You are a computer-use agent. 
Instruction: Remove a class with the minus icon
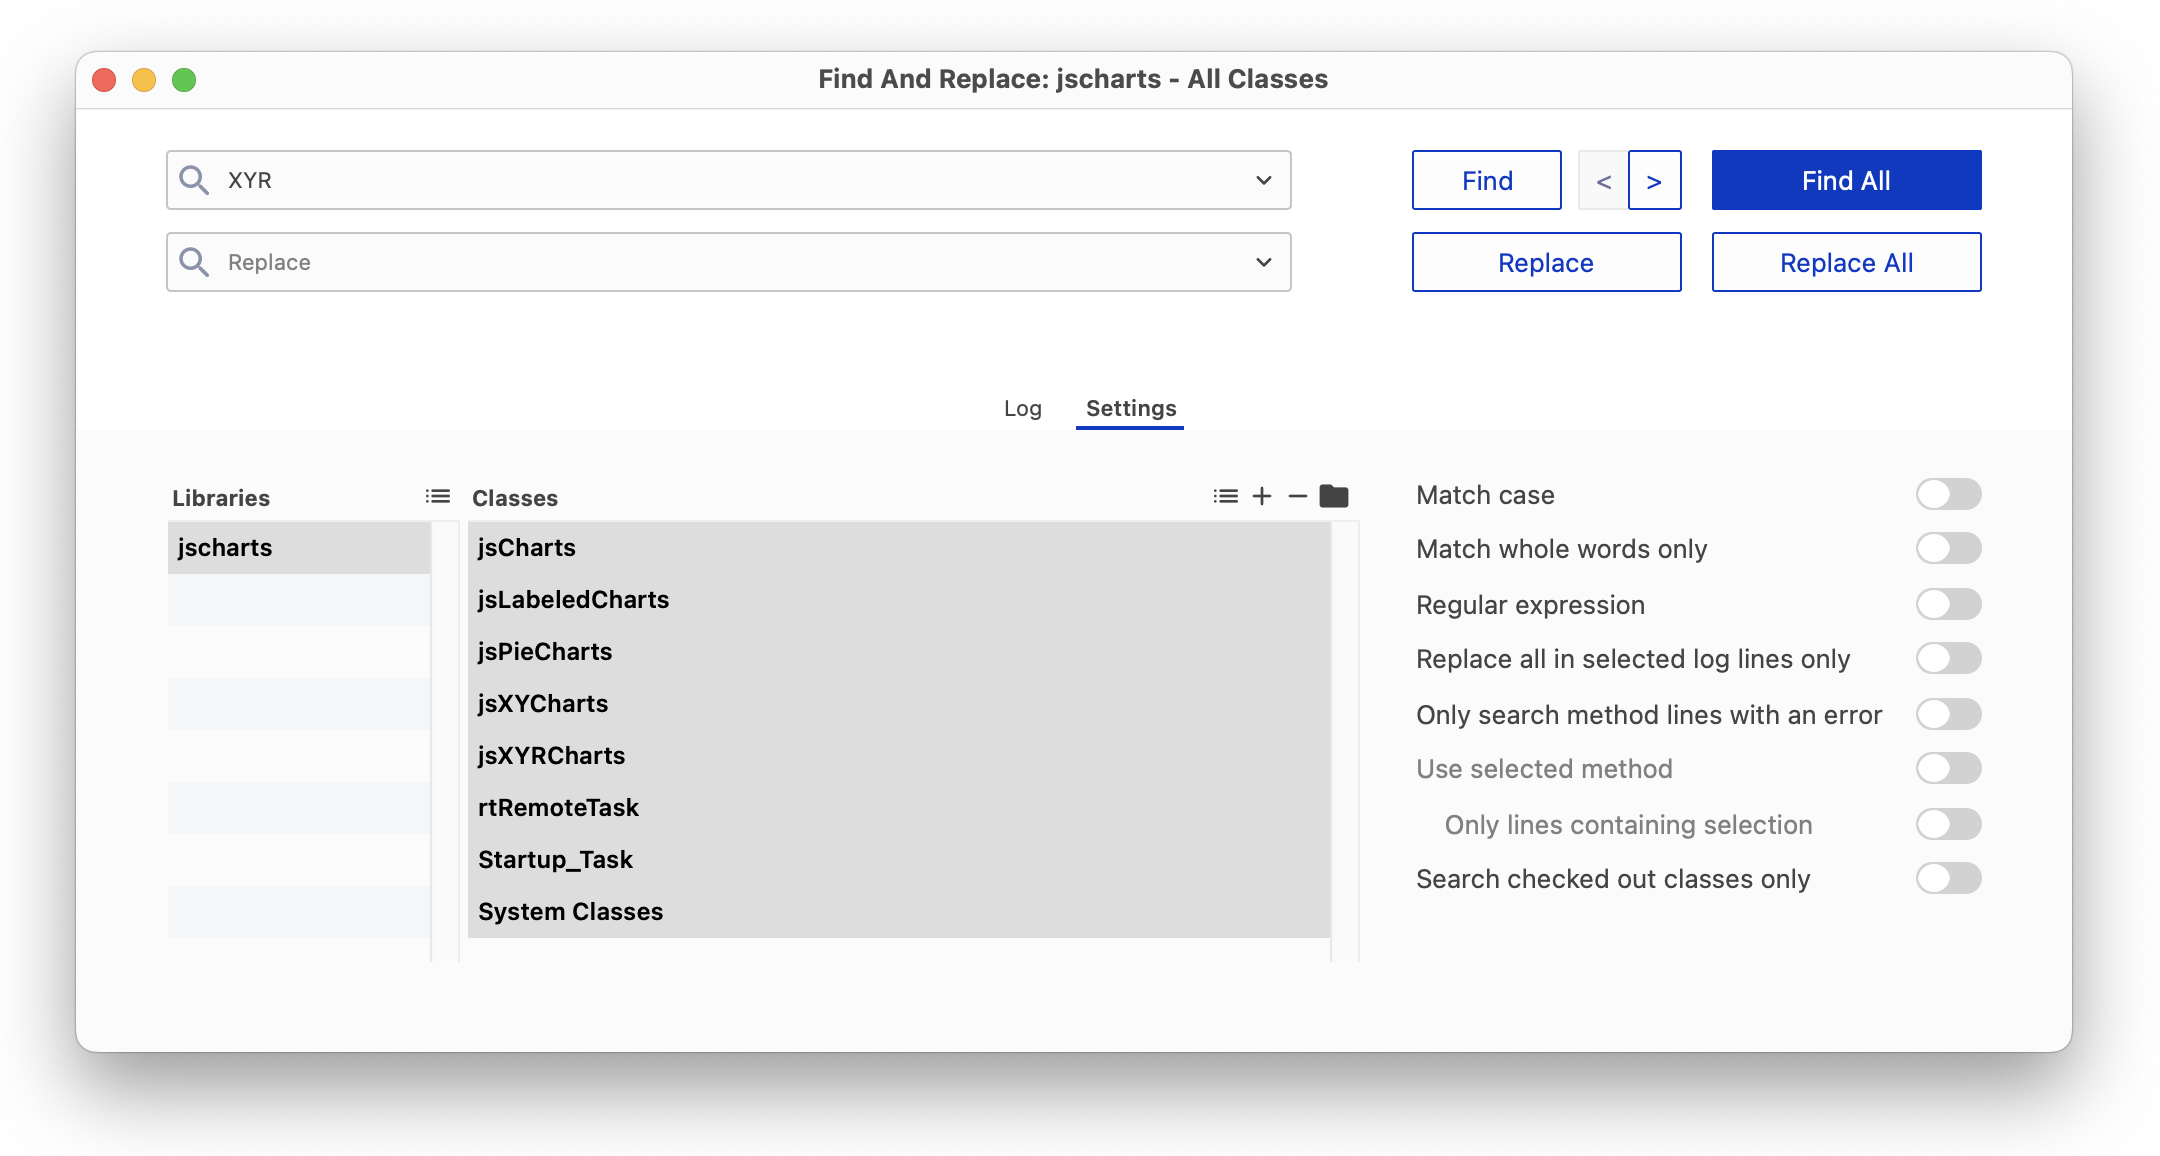coord(1298,496)
